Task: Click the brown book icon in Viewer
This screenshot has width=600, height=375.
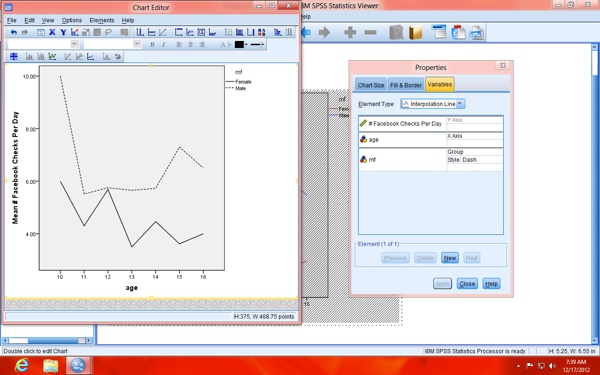Action: tap(416, 33)
